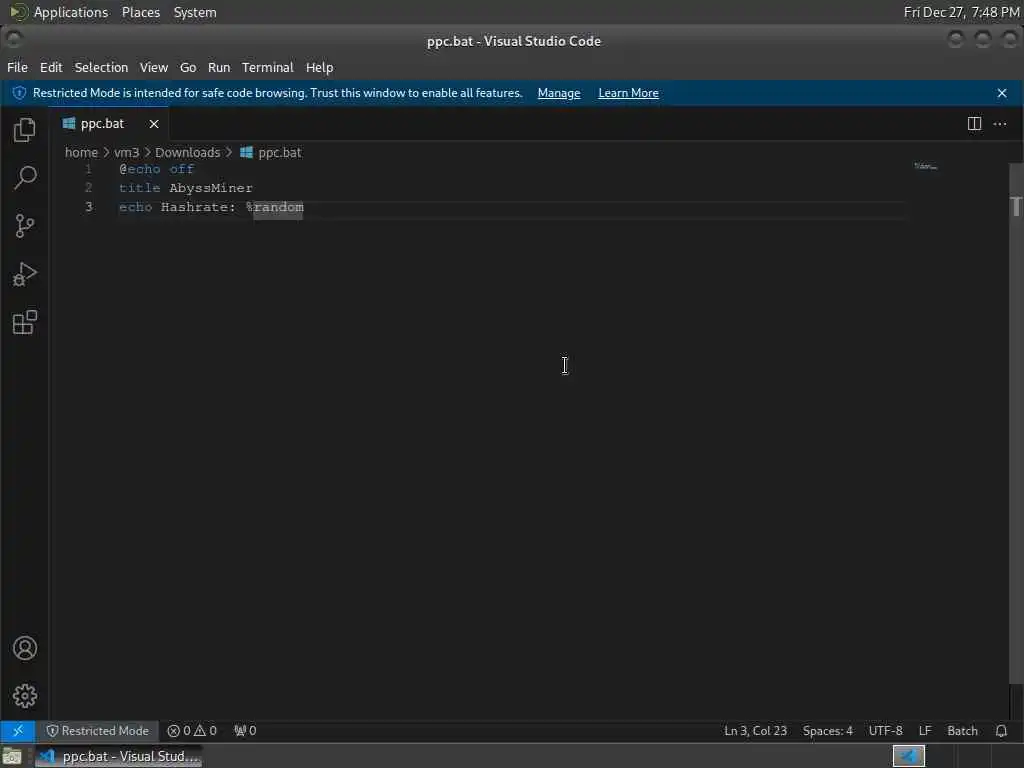Click the Learn More link
The width and height of the screenshot is (1024, 768).
[x=628, y=93]
